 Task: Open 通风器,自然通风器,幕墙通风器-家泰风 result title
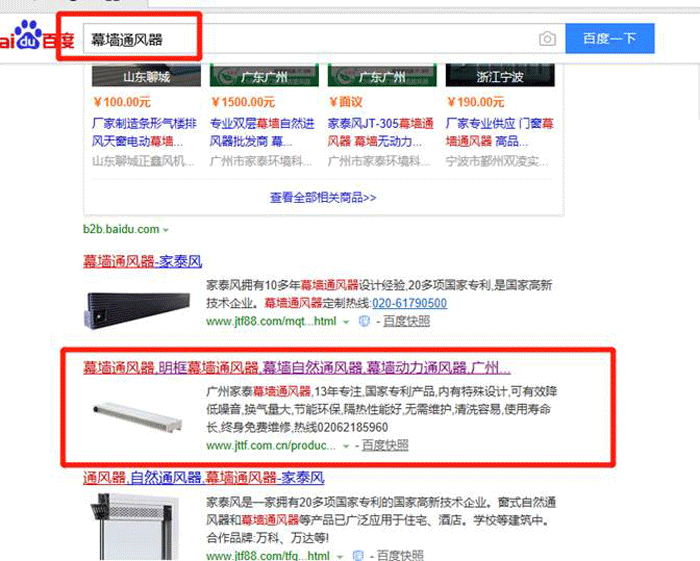click(x=204, y=478)
